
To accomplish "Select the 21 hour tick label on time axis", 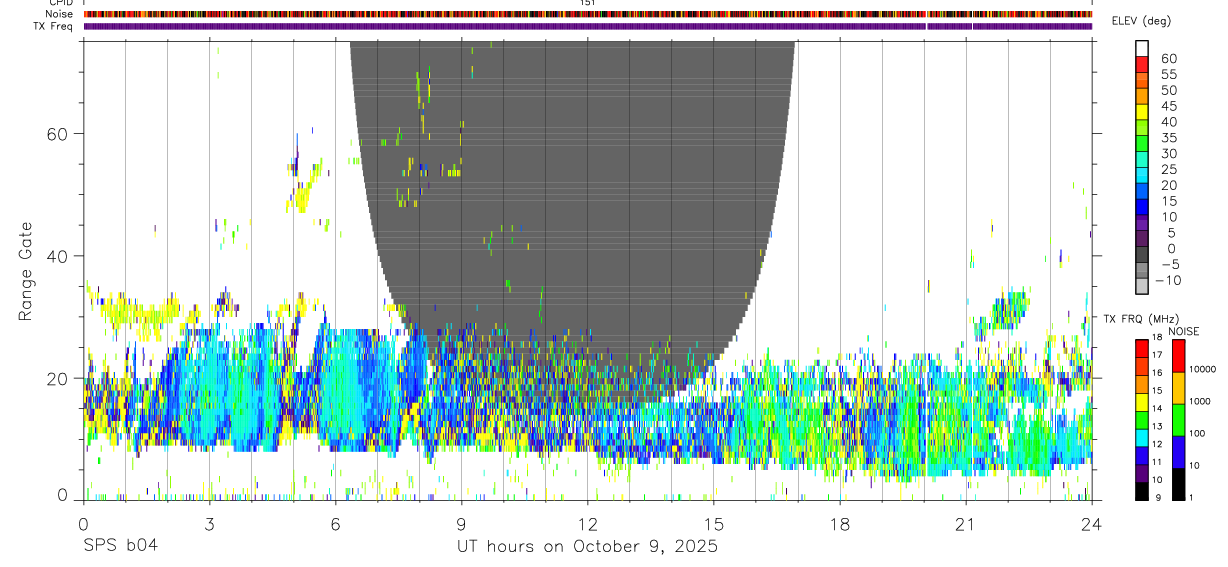I will 966,524.
